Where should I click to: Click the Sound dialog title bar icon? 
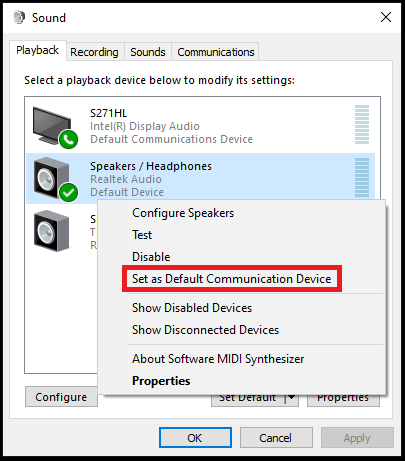click(19, 17)
